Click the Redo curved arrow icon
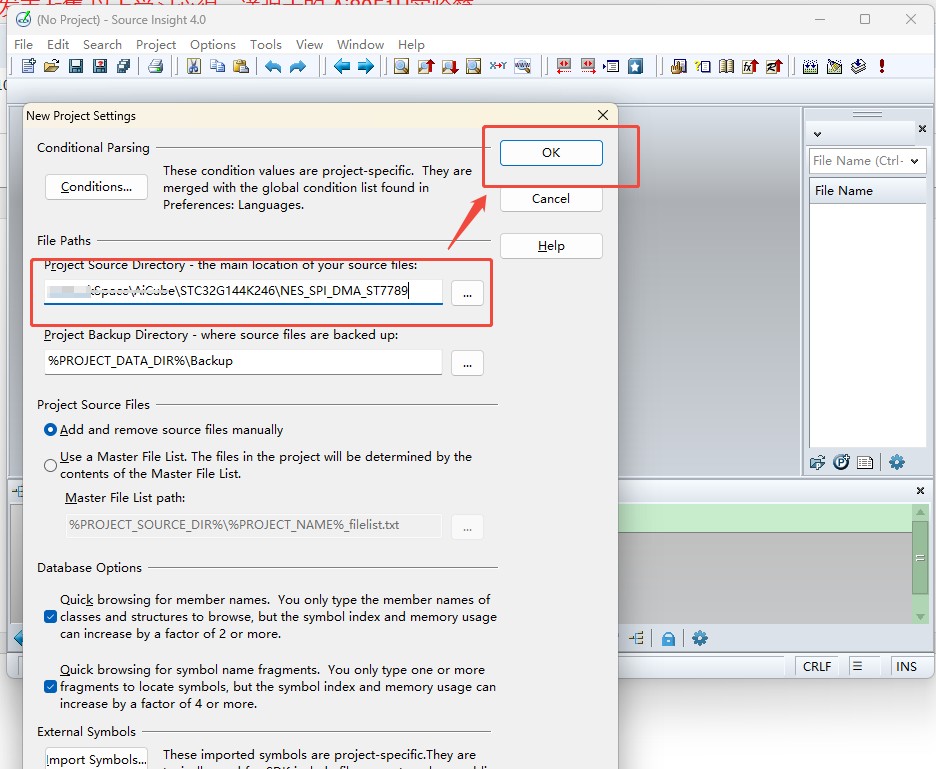Screen dimensions: 936x769 tap(297, 66)
